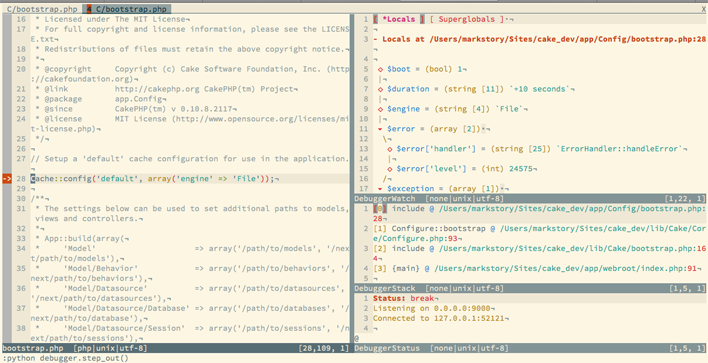Screen dimensions: 708x363
Task: Click the DebuggerStack status bar
Action: click(530, 288)
